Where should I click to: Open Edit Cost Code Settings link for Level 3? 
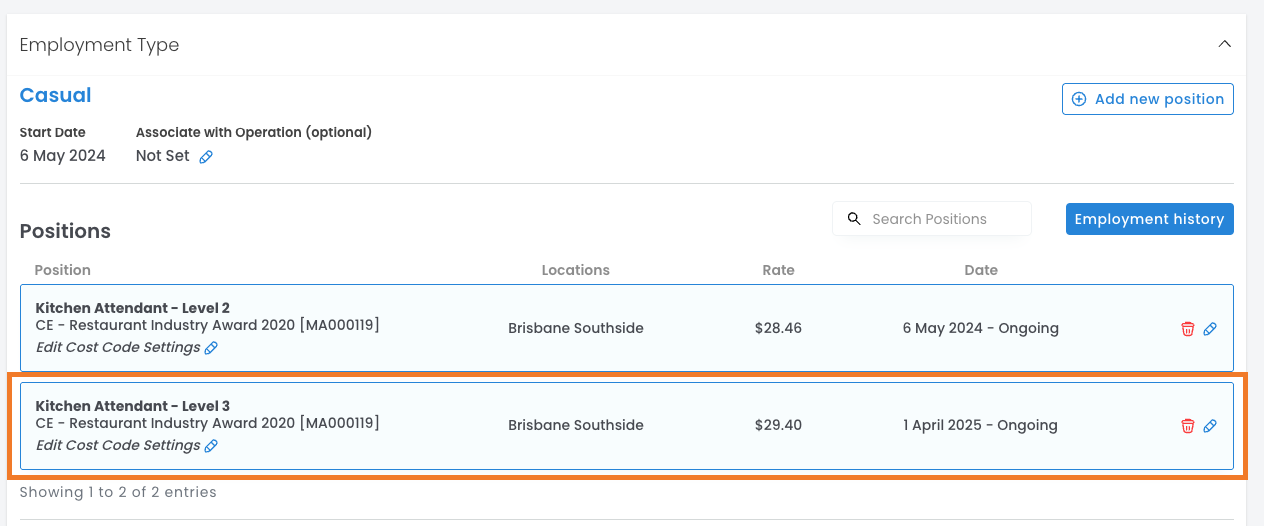118,445
